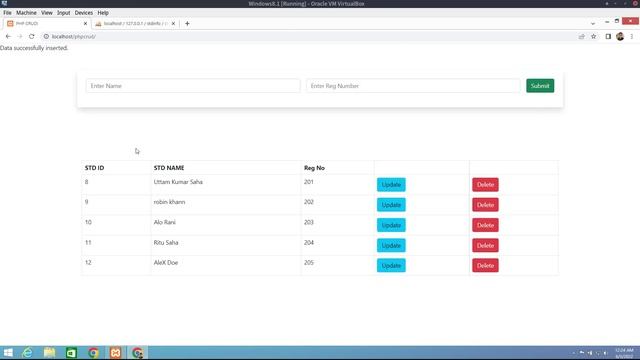Screen dimensions: 640x360
Task: Close the phpMyAdmin localhost tab
Action: click(173, 24)
